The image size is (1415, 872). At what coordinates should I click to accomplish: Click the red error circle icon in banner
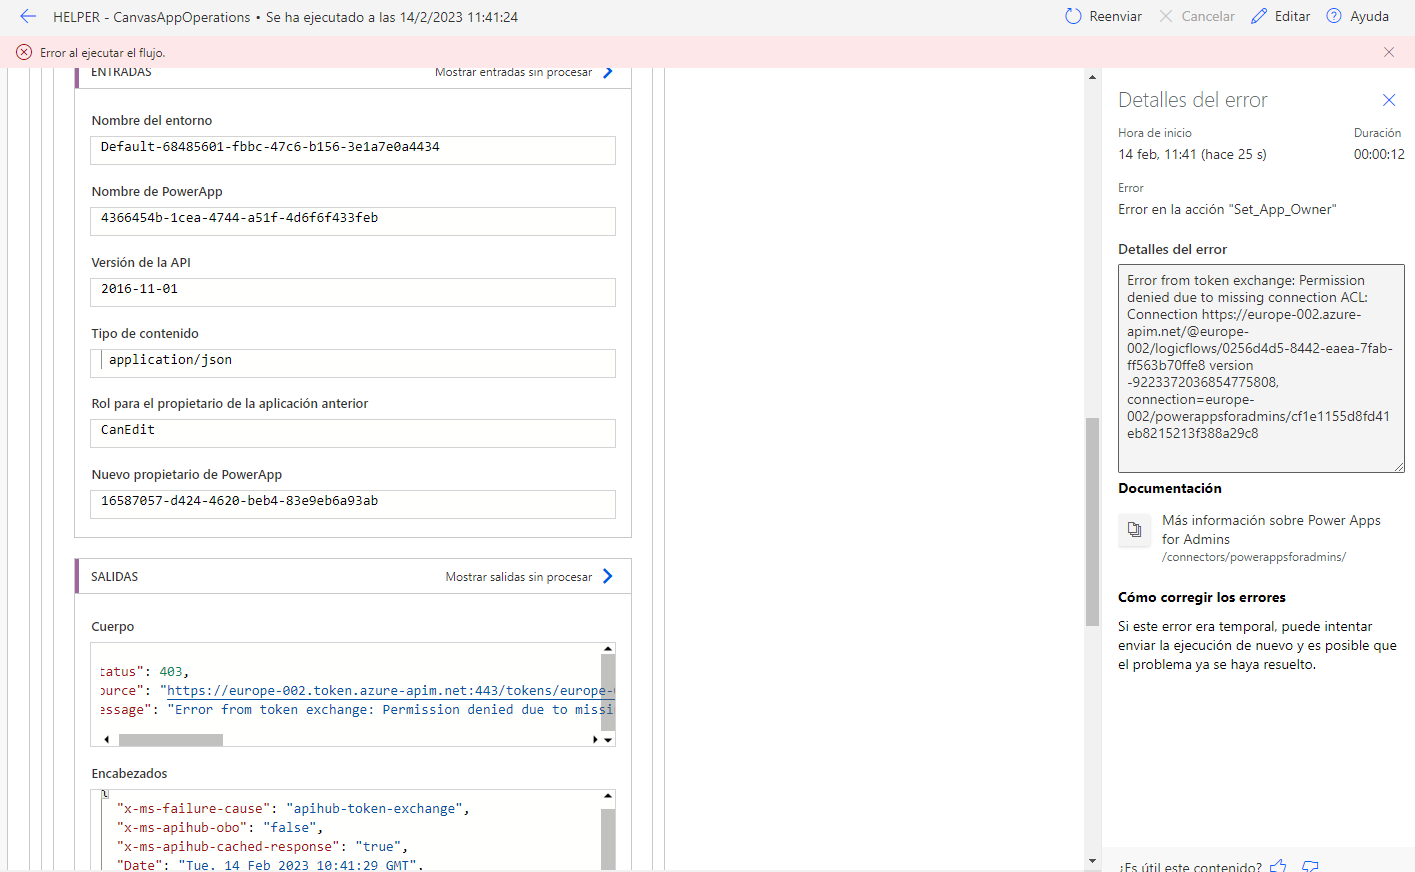[x=24, y=52]
